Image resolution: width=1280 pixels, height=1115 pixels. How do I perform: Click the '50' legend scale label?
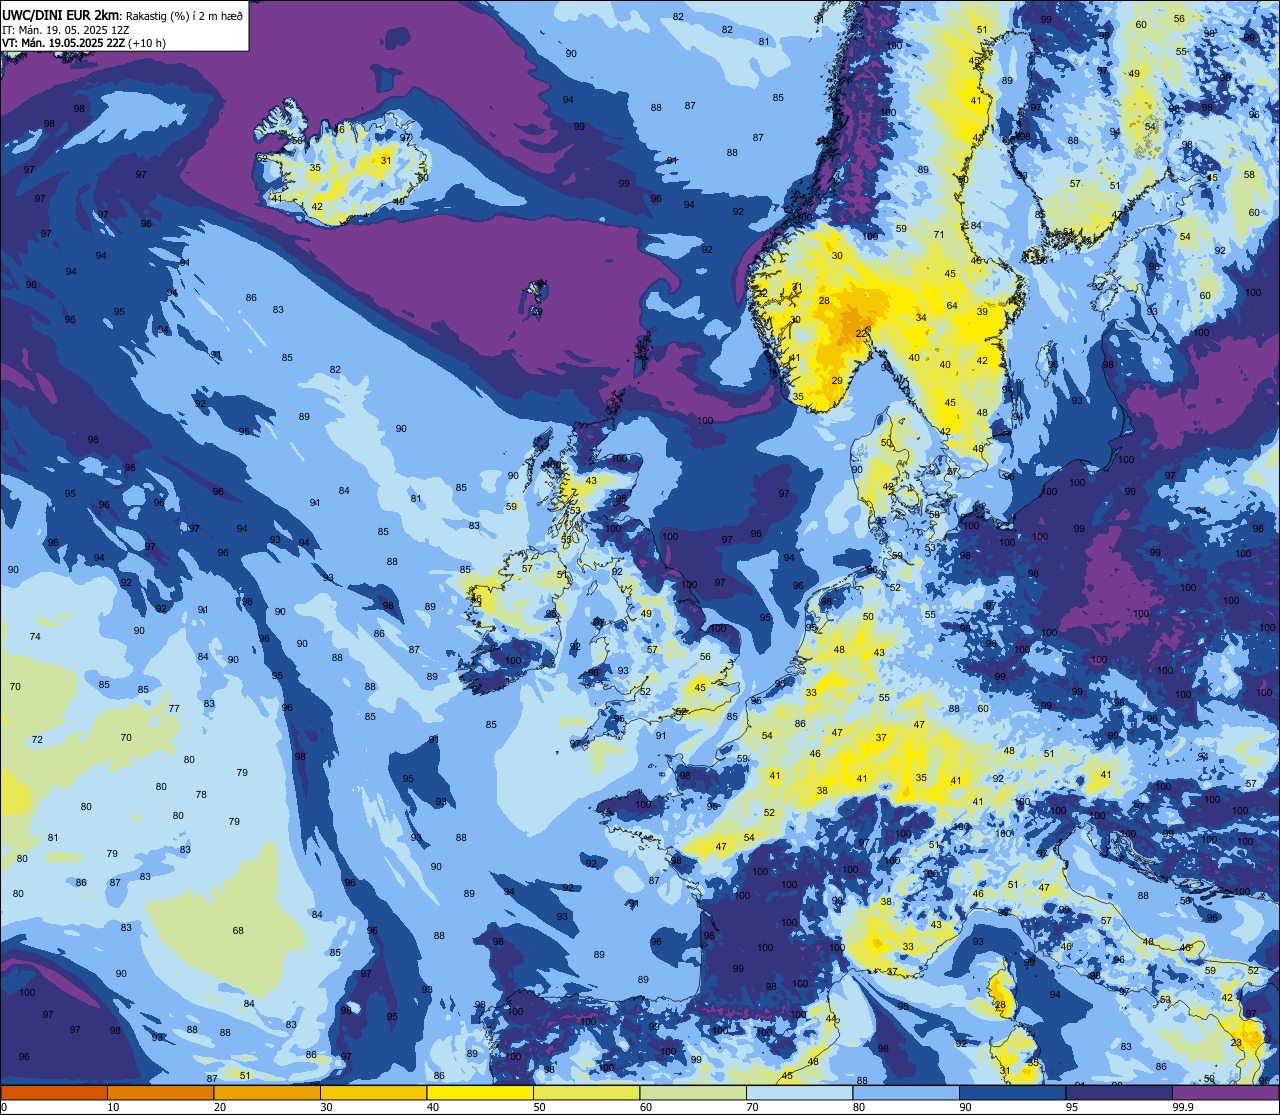coord(540,1107)
